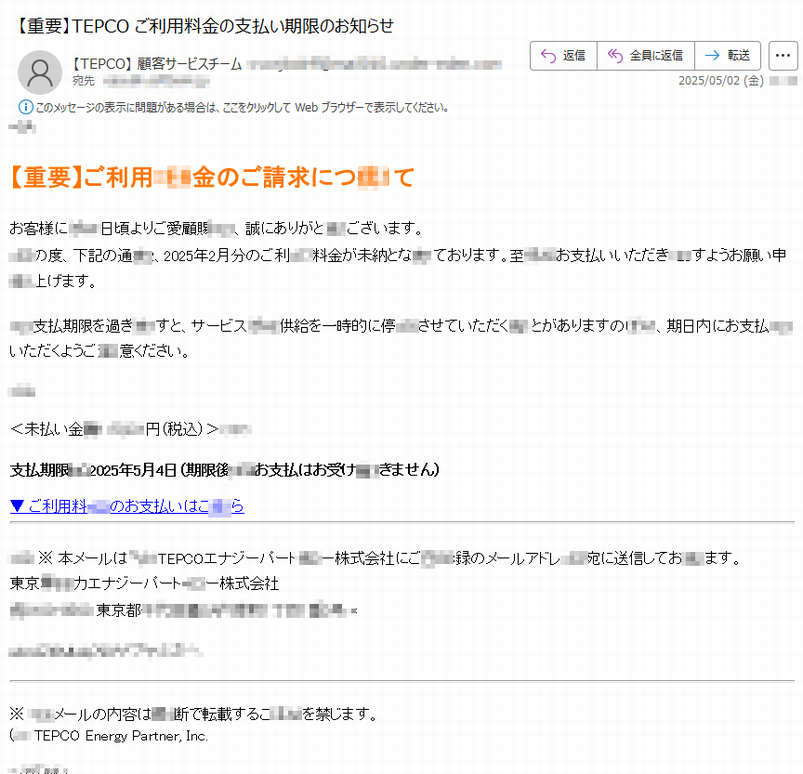803x774 pixels.
Task: Open message in Web browser via info bar
Action: (242, 107)
